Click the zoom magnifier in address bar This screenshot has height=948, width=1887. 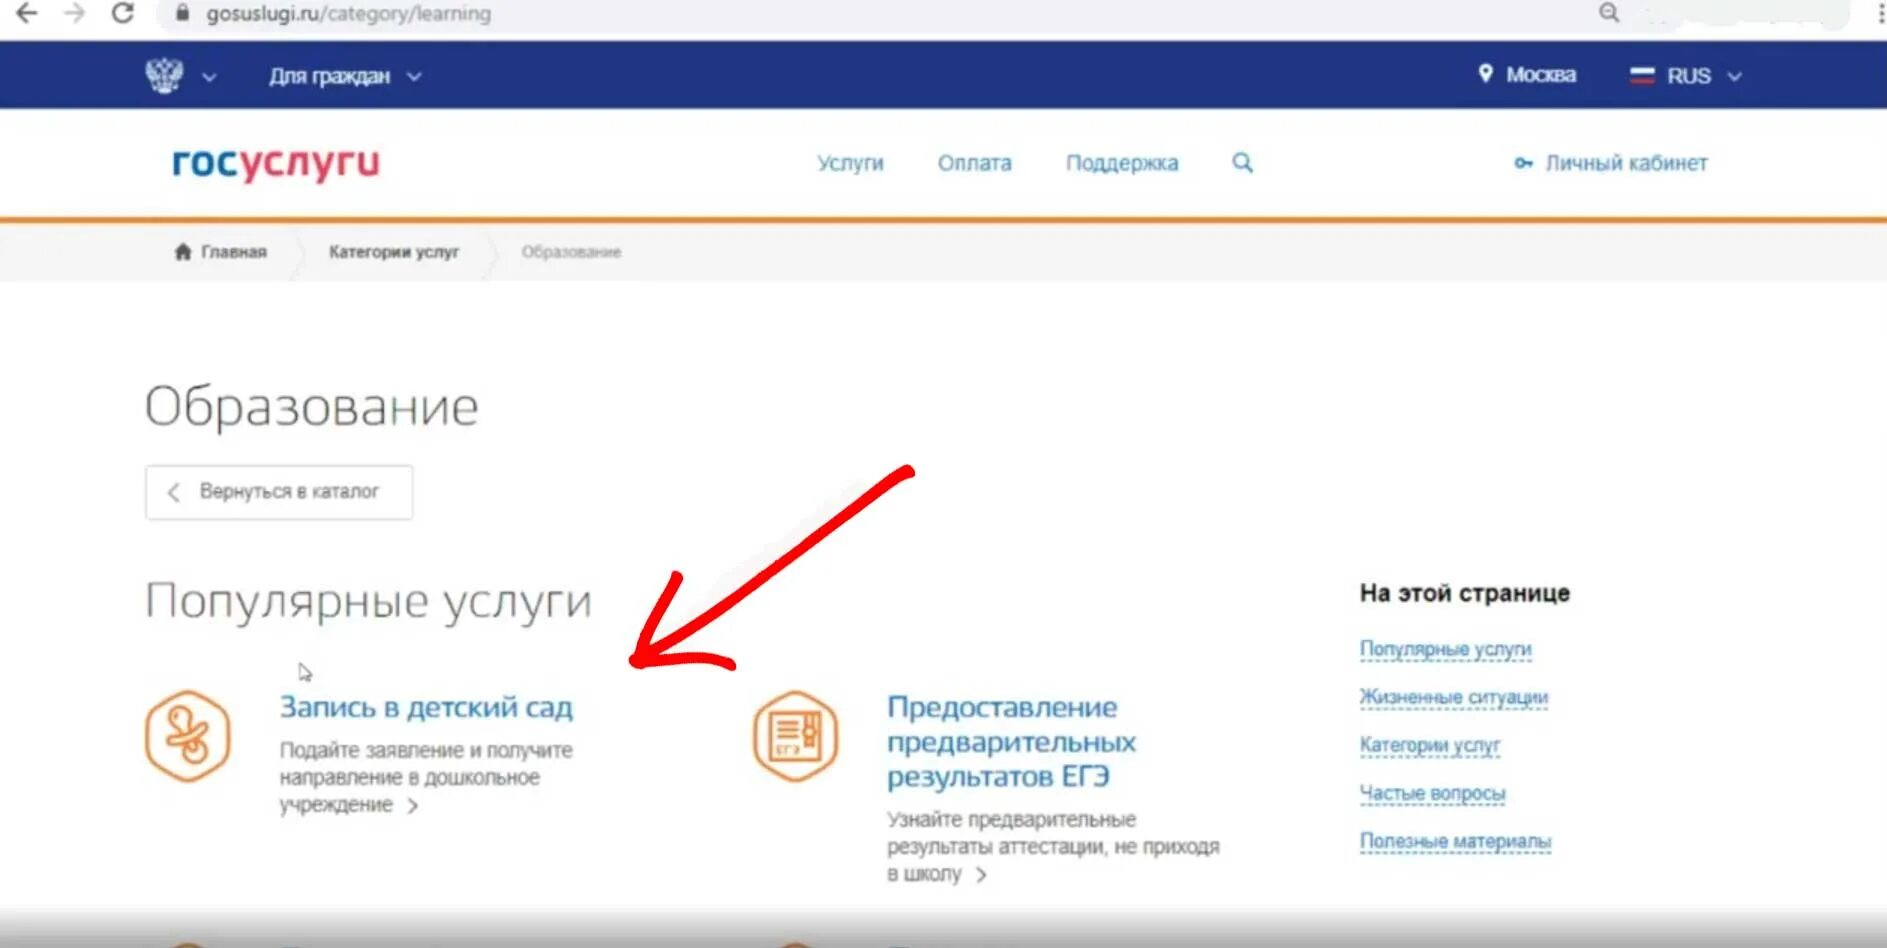tap(1608, 12)
